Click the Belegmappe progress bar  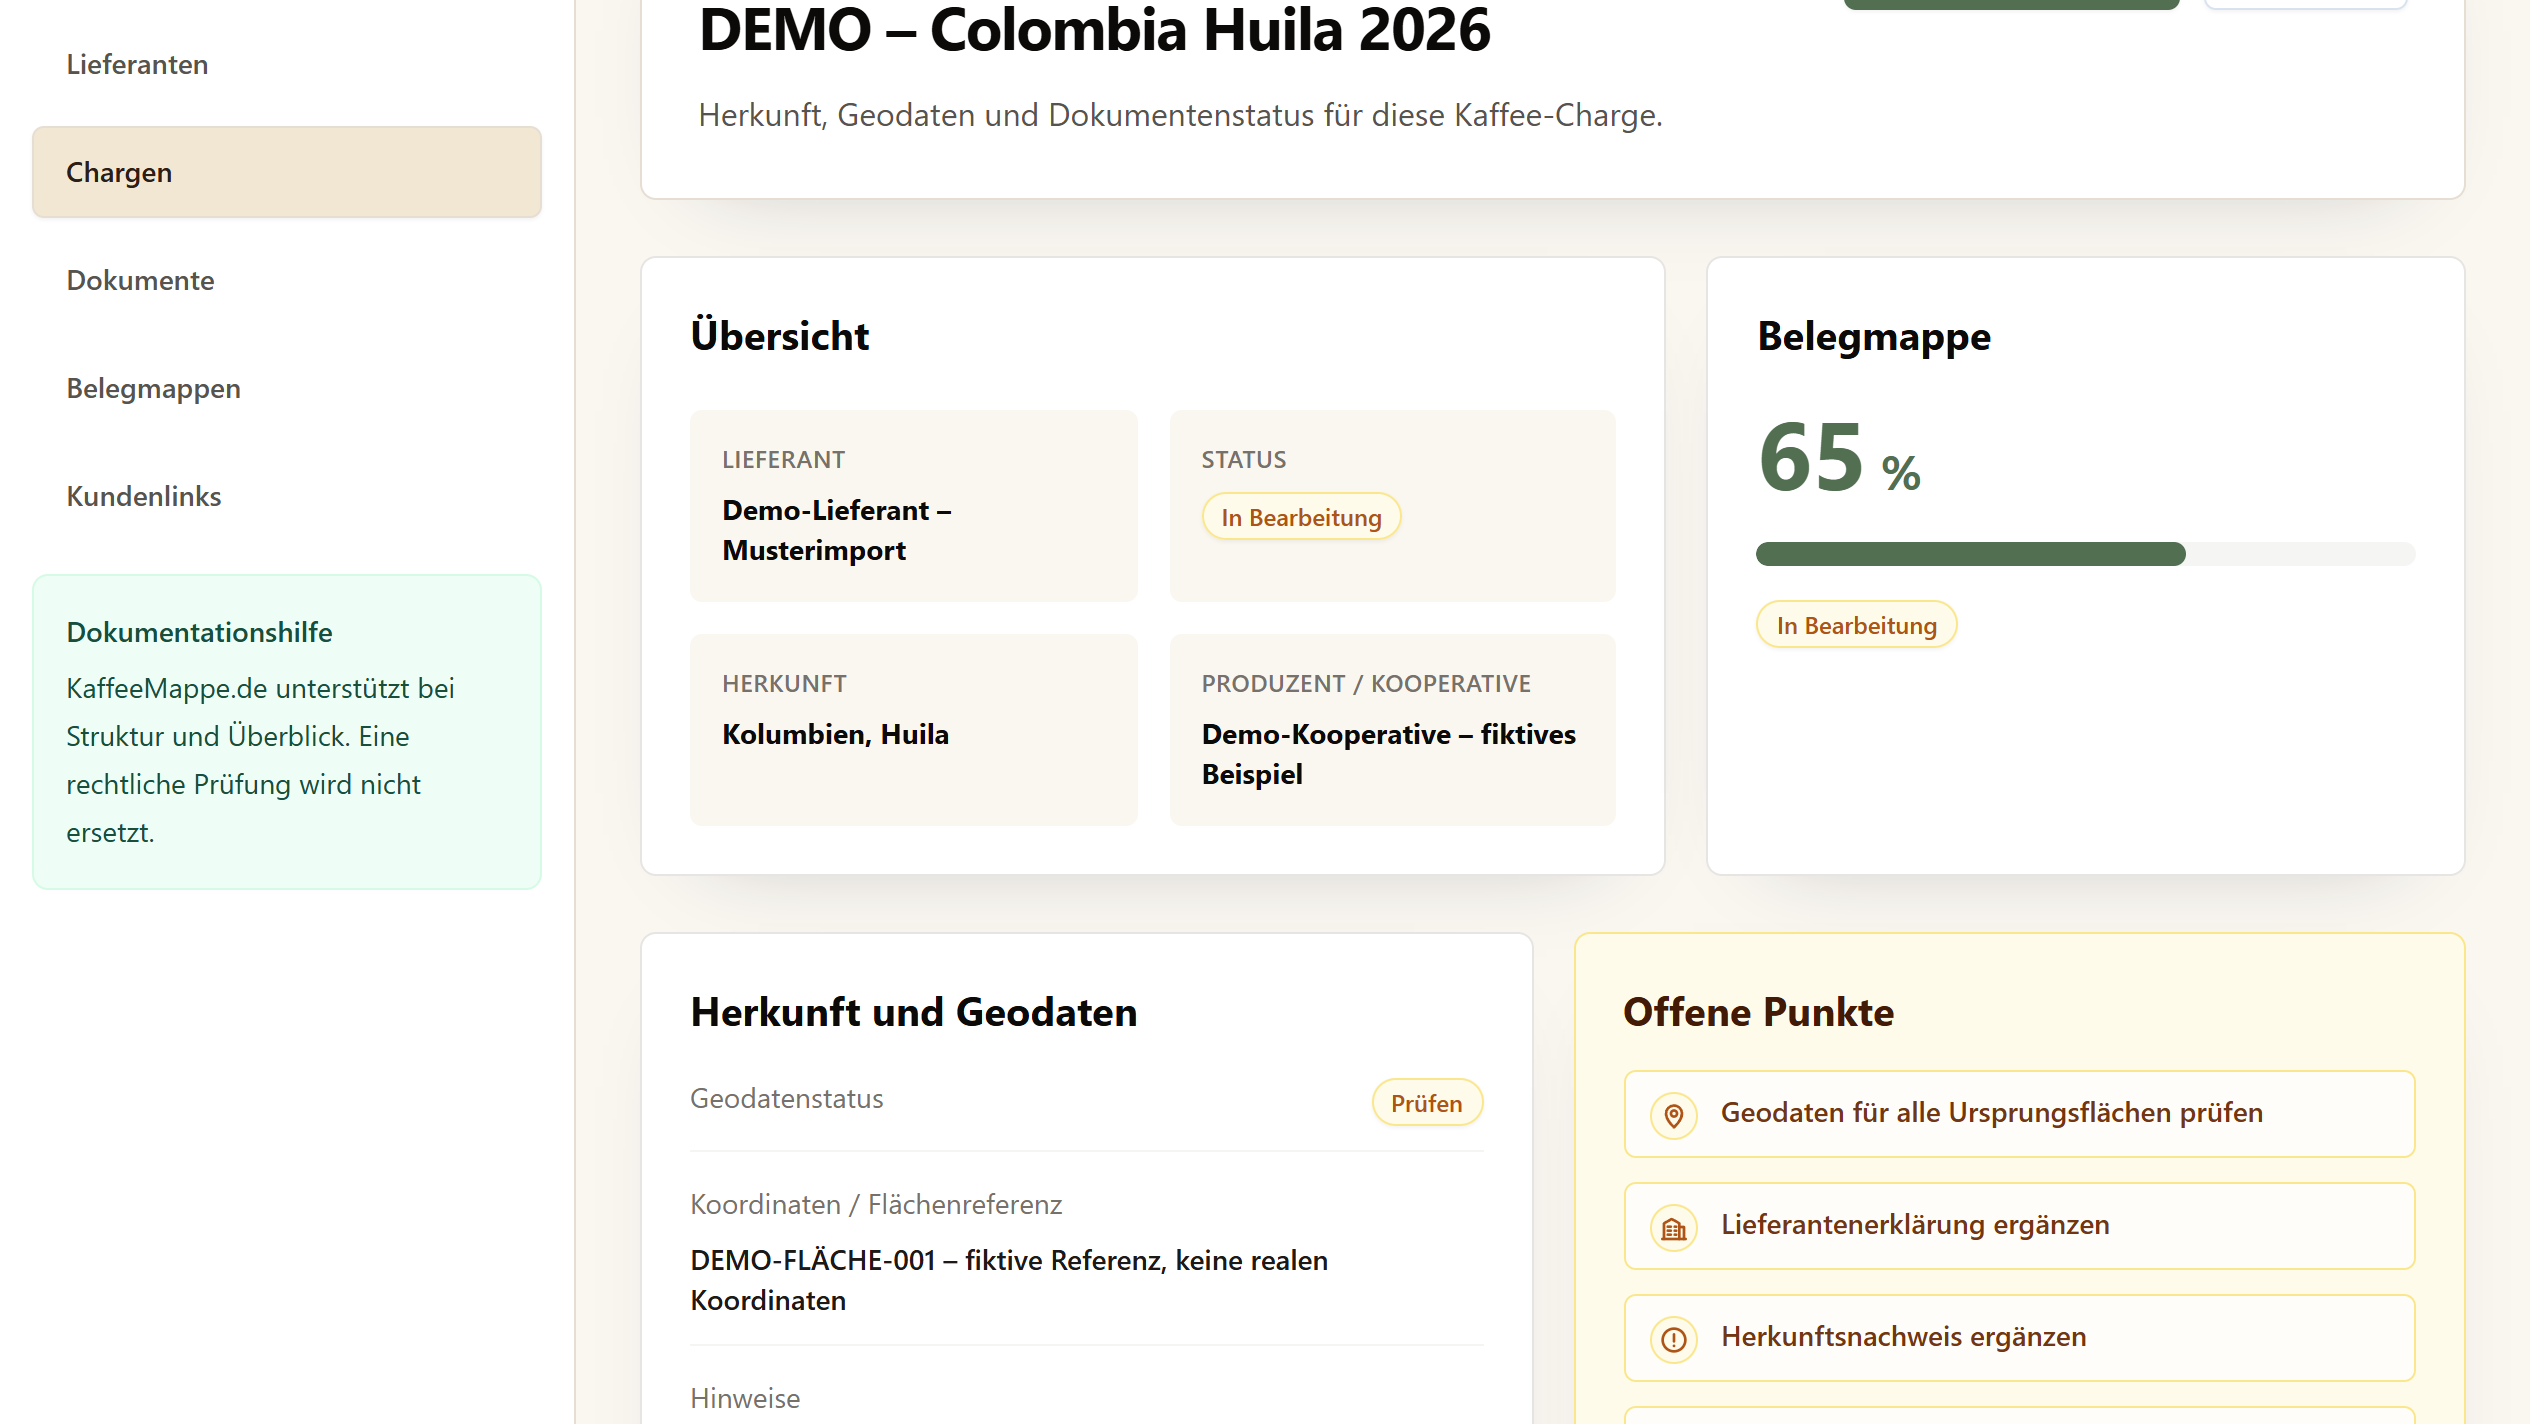coord(2085,554)
